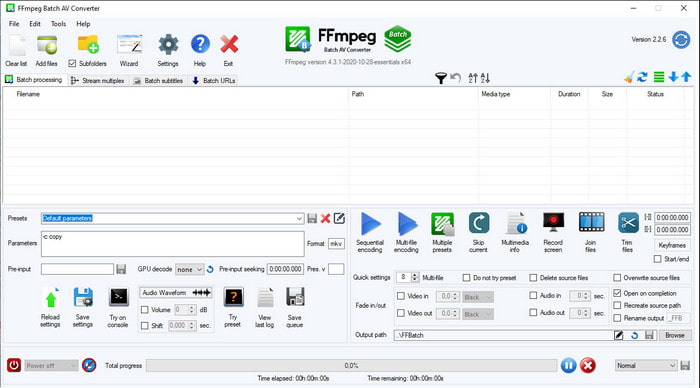The width and height of the screenshot is (700, 388).
Task: Click the filter funnel icon
Action: pos(441,78)
